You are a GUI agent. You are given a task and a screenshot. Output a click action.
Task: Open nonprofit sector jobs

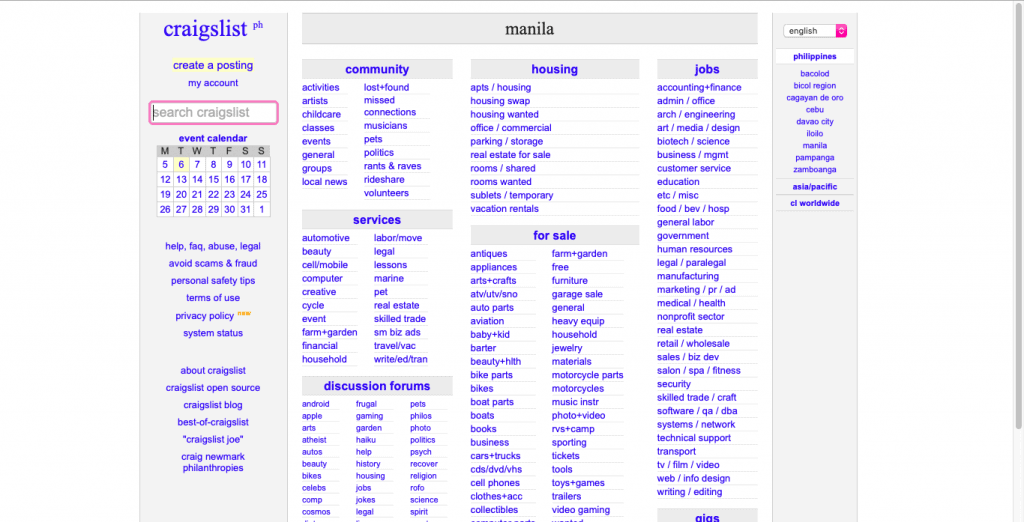[x=690, y=317]
